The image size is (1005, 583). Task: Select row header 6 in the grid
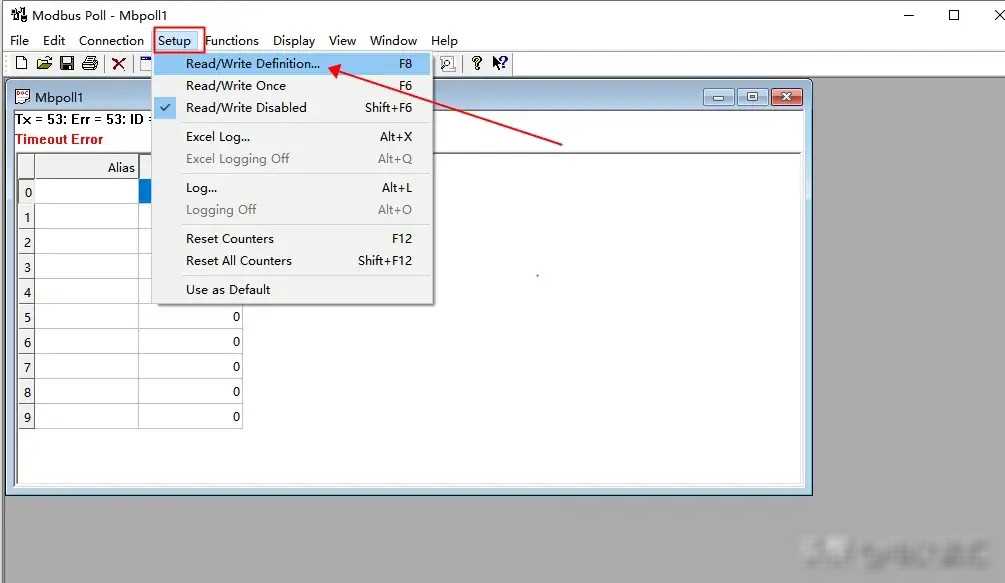pyautogui.click(x=26, y=342)
